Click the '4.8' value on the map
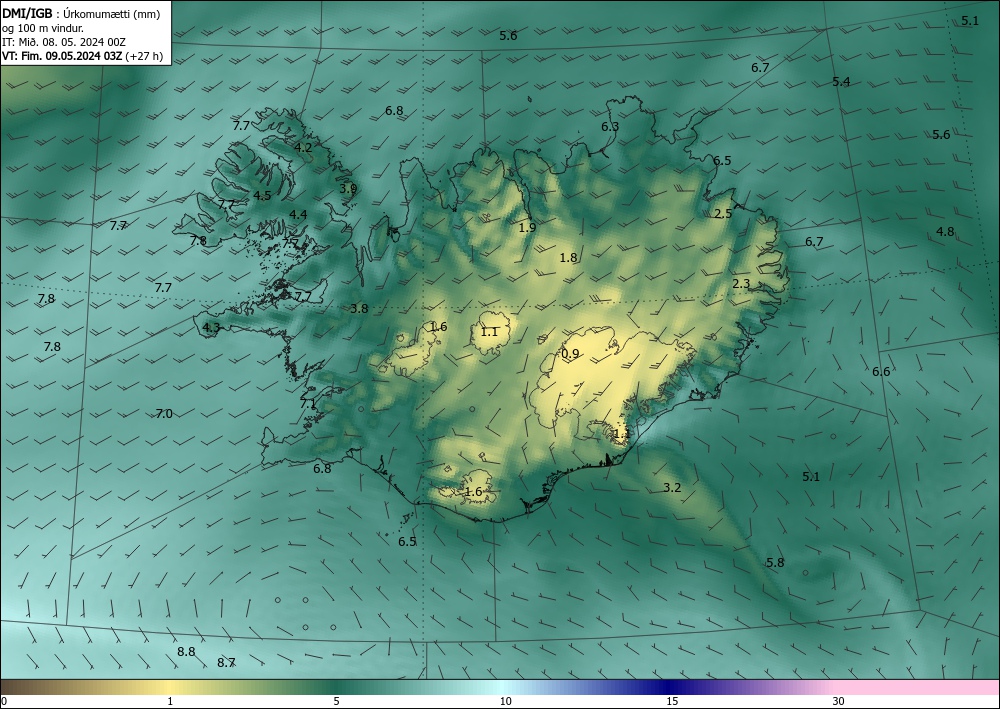 [x=945, y=231]
